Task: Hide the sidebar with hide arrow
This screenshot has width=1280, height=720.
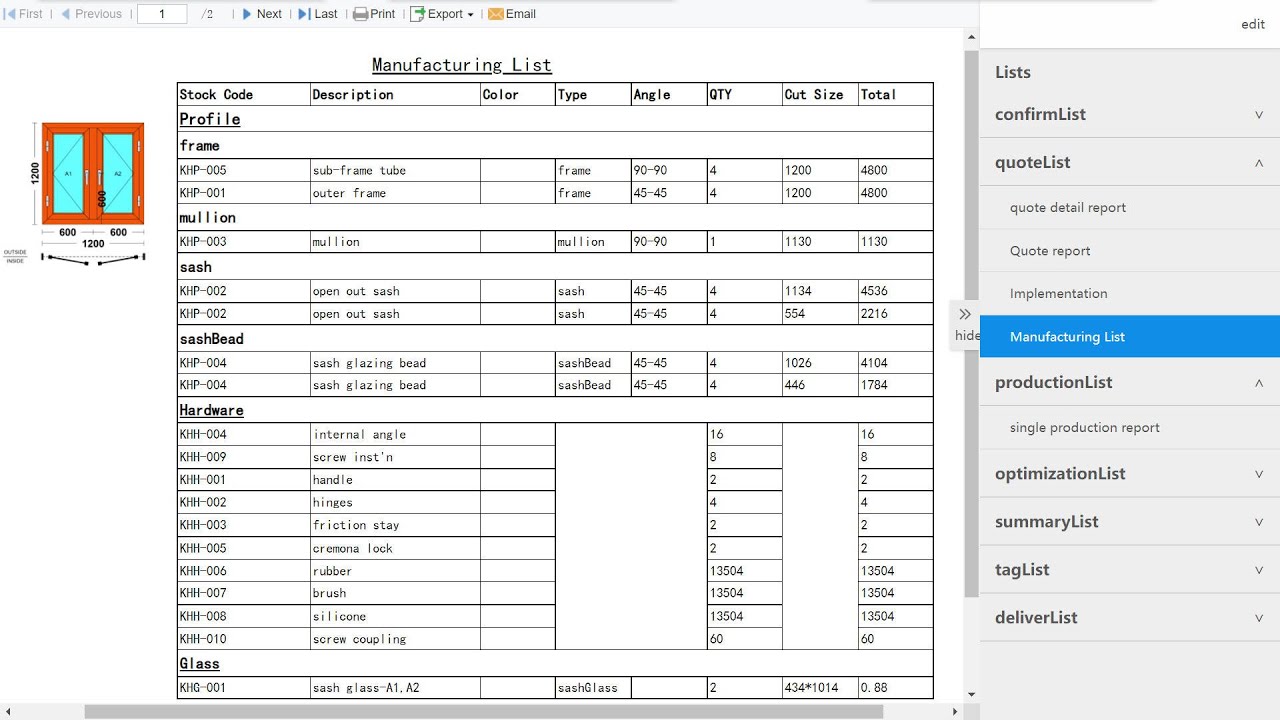Action: pyautogui.click(x=965, y=324)
